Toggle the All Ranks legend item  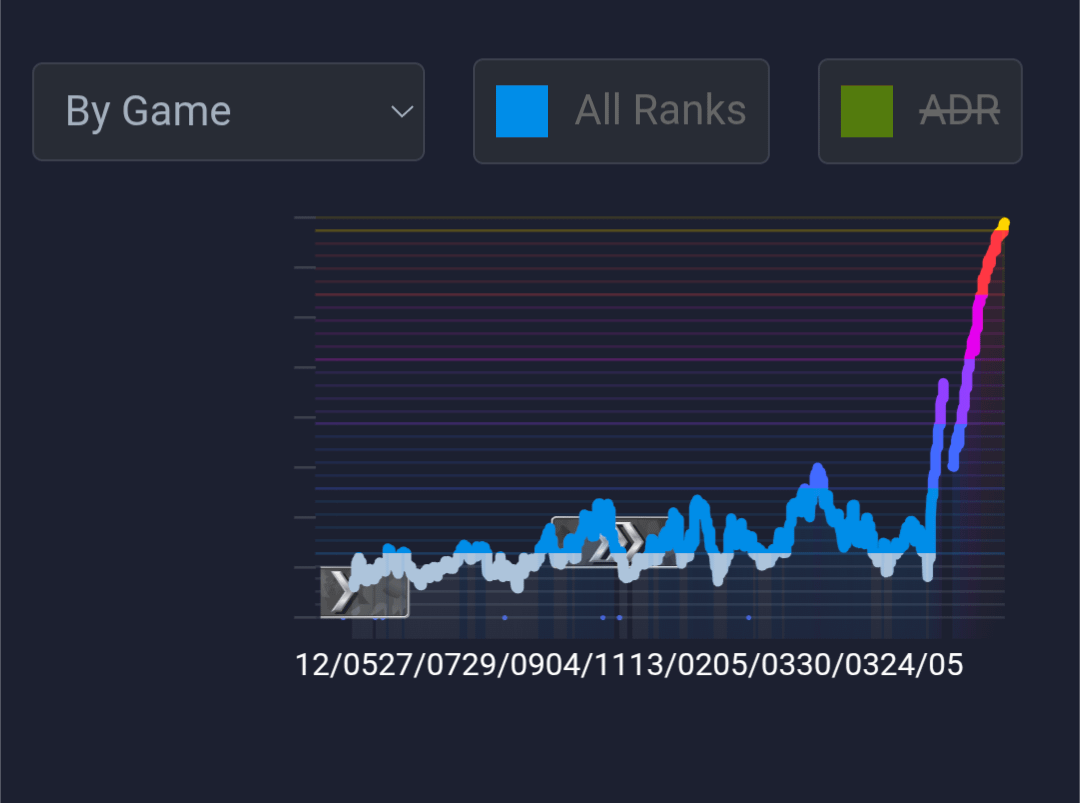pos(621,111)
